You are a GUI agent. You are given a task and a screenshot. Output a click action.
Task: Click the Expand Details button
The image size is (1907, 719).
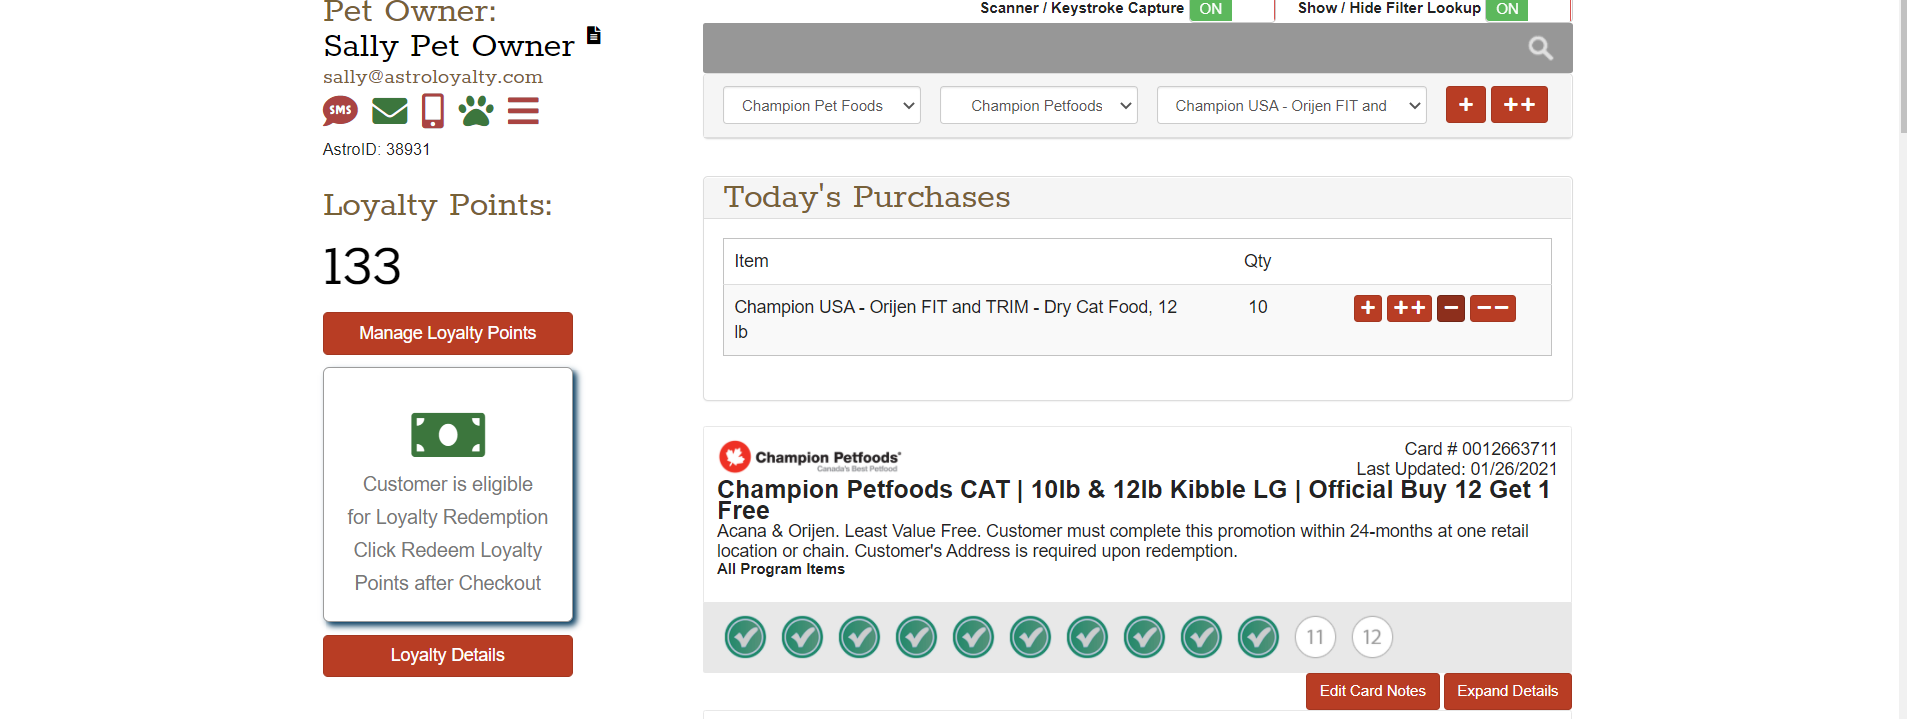[1507, 691]
